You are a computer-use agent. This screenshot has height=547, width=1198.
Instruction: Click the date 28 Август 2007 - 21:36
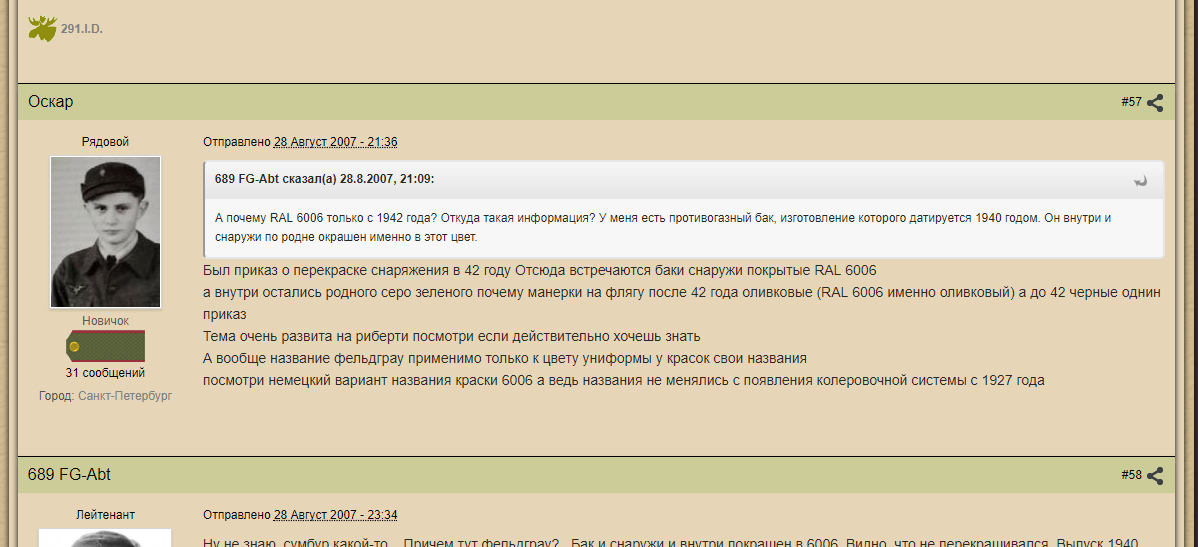click(335, 142)
